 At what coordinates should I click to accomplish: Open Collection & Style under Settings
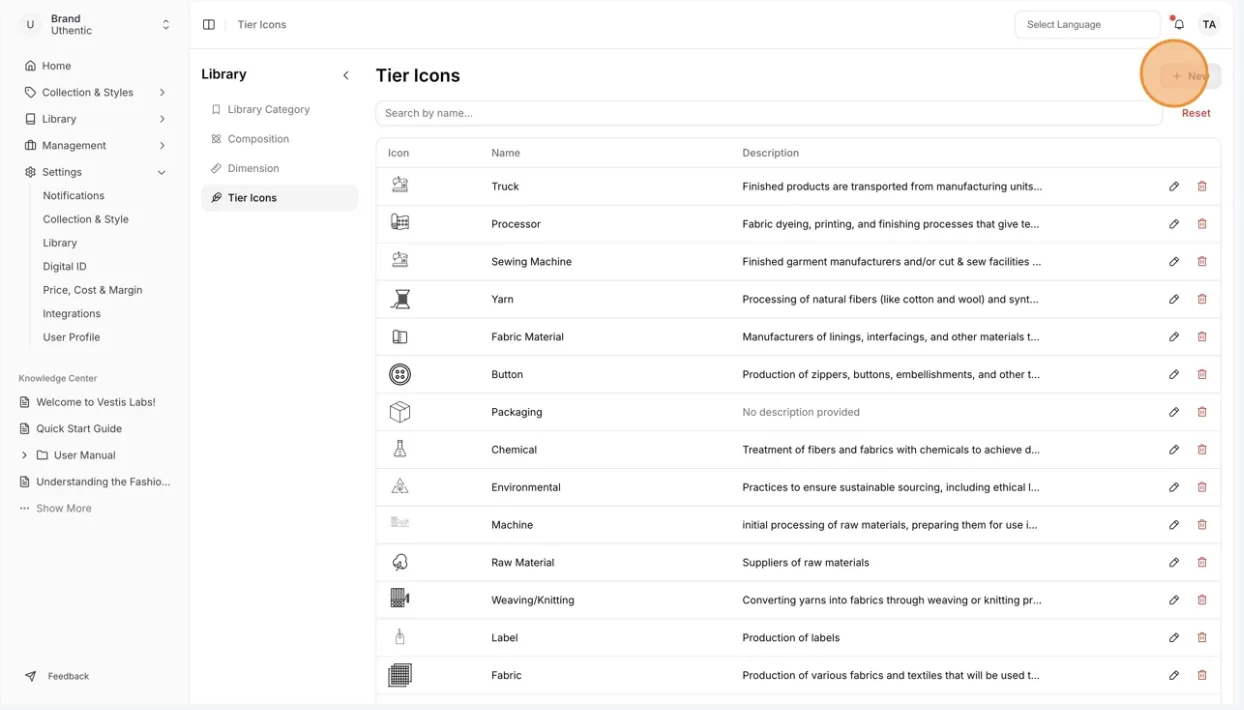86,219
